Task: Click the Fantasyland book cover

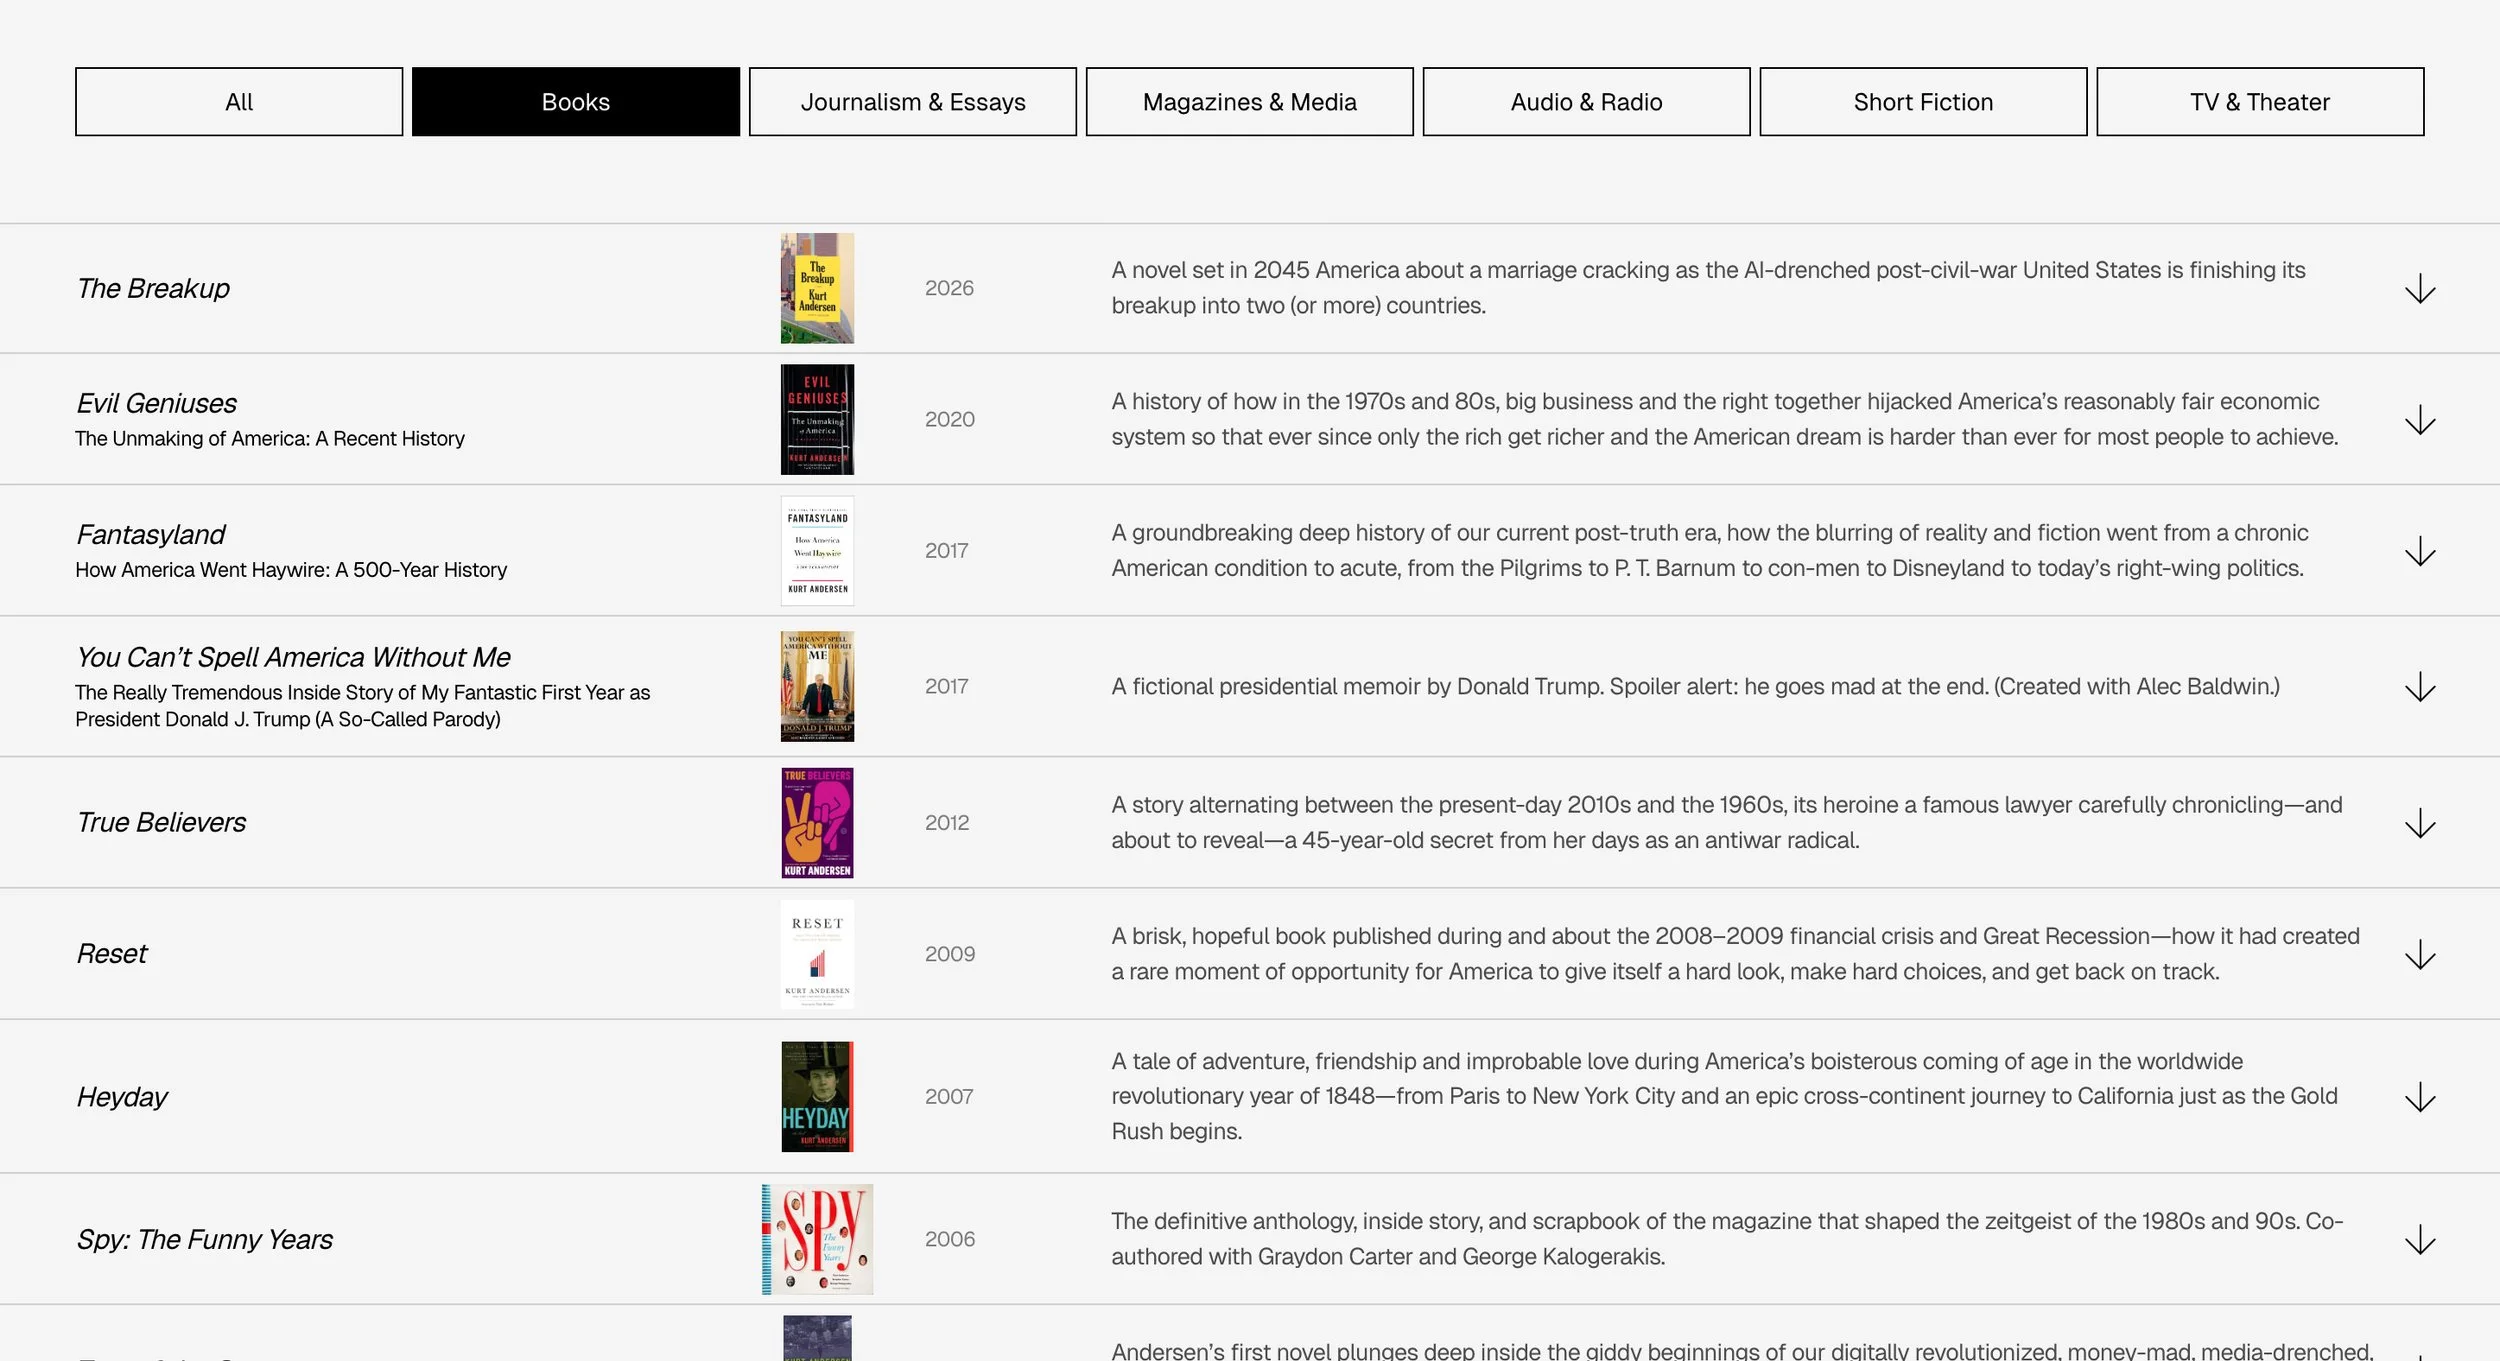Action: (x=817, y=550)
